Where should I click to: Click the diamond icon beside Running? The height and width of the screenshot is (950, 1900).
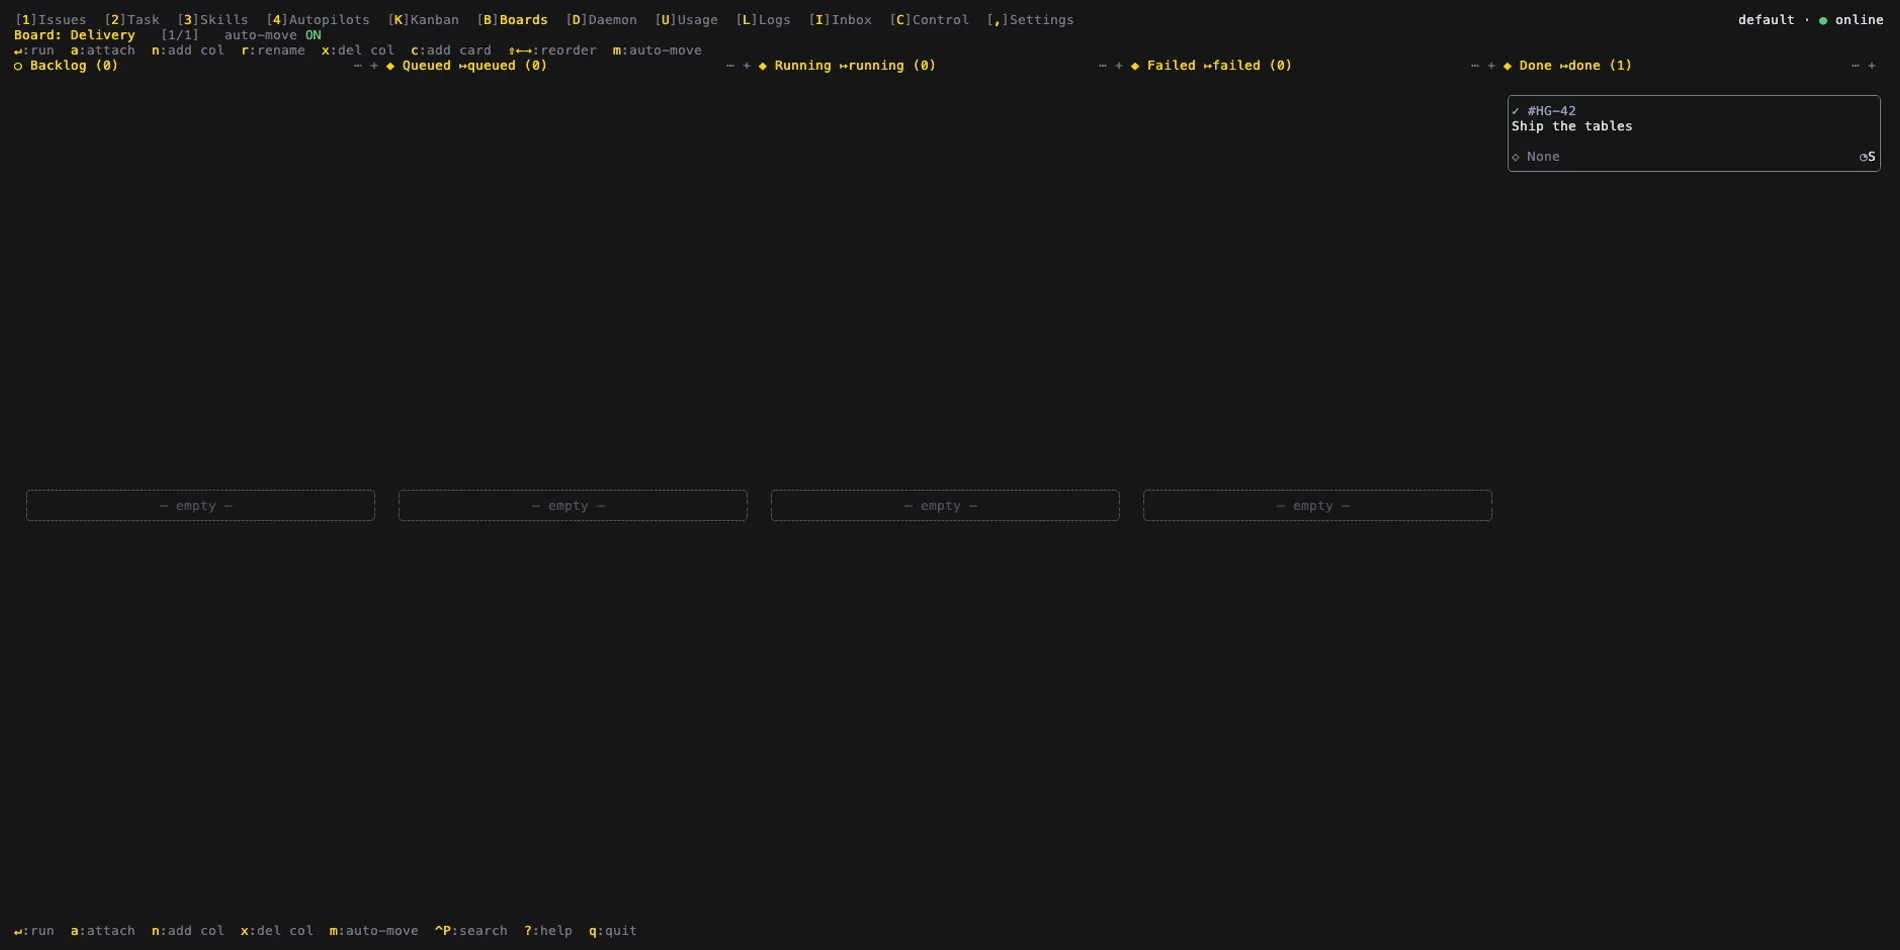tap(763, 66)
